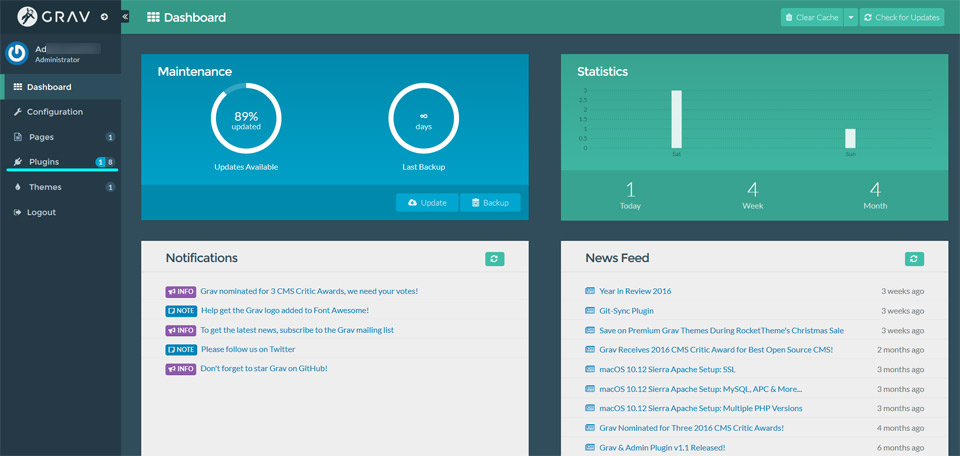This screenshot has height=456, width=960.
Task: Click the Sunday bar in Statistics chart
Action: tap(850, 138)
